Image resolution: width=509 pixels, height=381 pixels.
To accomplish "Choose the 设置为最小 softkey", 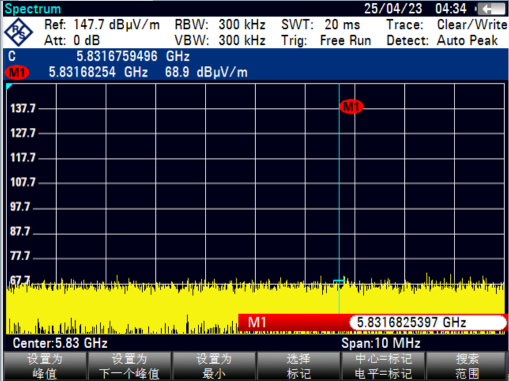I will pyautogui.click(x=214, y=366).
